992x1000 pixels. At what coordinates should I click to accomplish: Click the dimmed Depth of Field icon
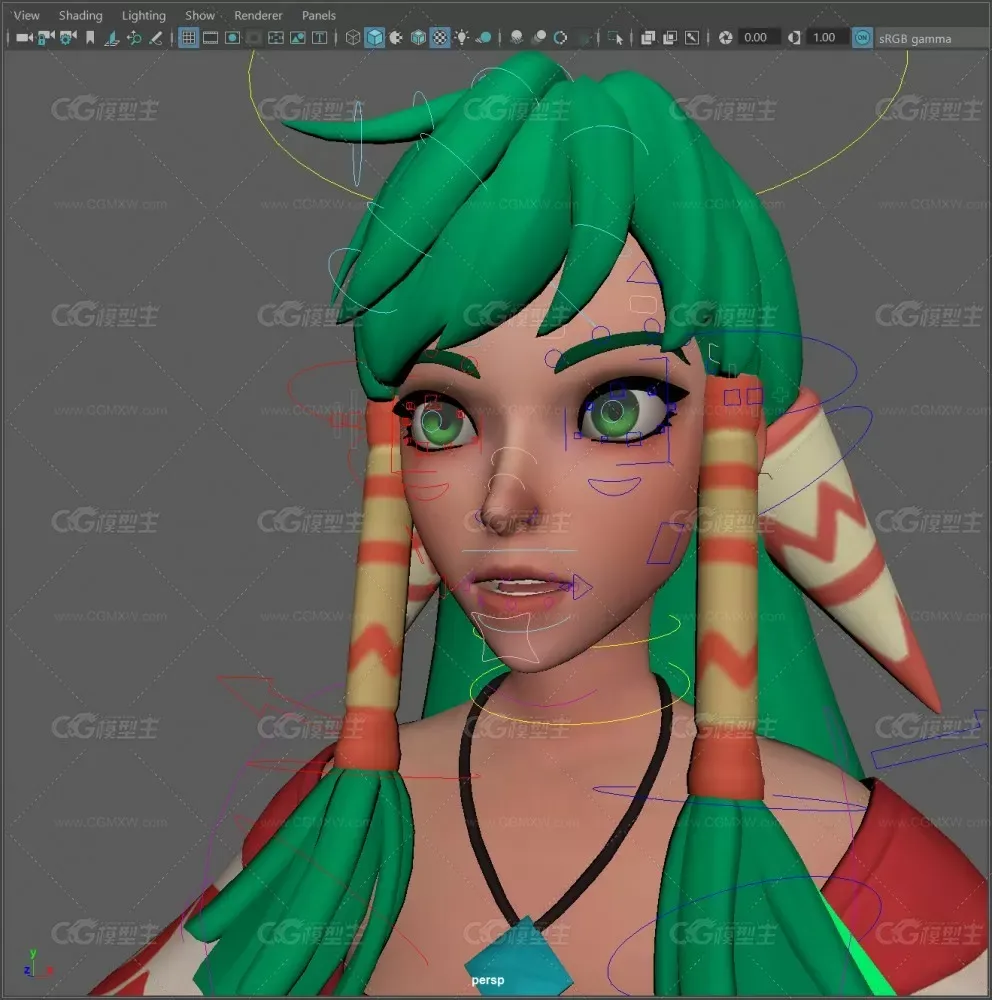(x=583, y=38)
